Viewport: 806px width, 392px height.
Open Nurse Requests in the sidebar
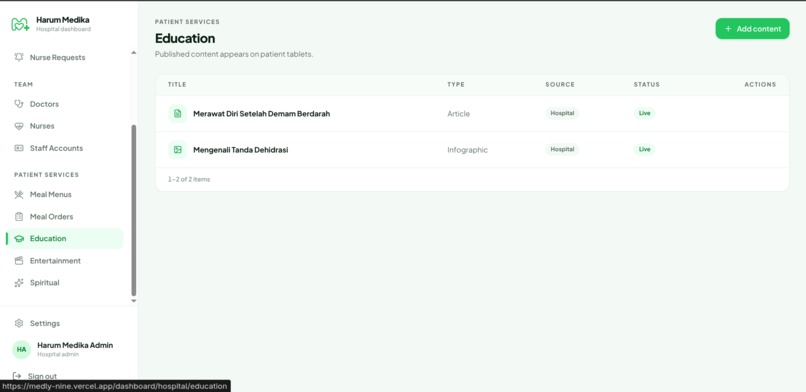(x=66, y=57)
